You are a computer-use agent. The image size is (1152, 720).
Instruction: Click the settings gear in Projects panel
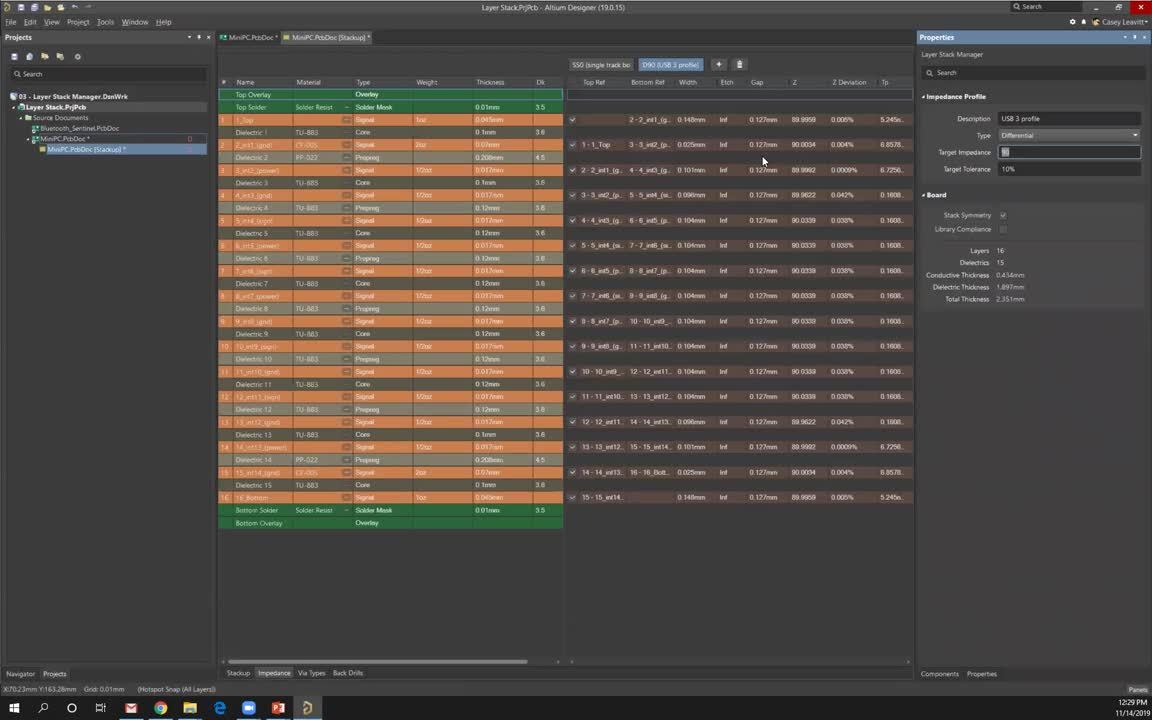click(x=78, y=57)
